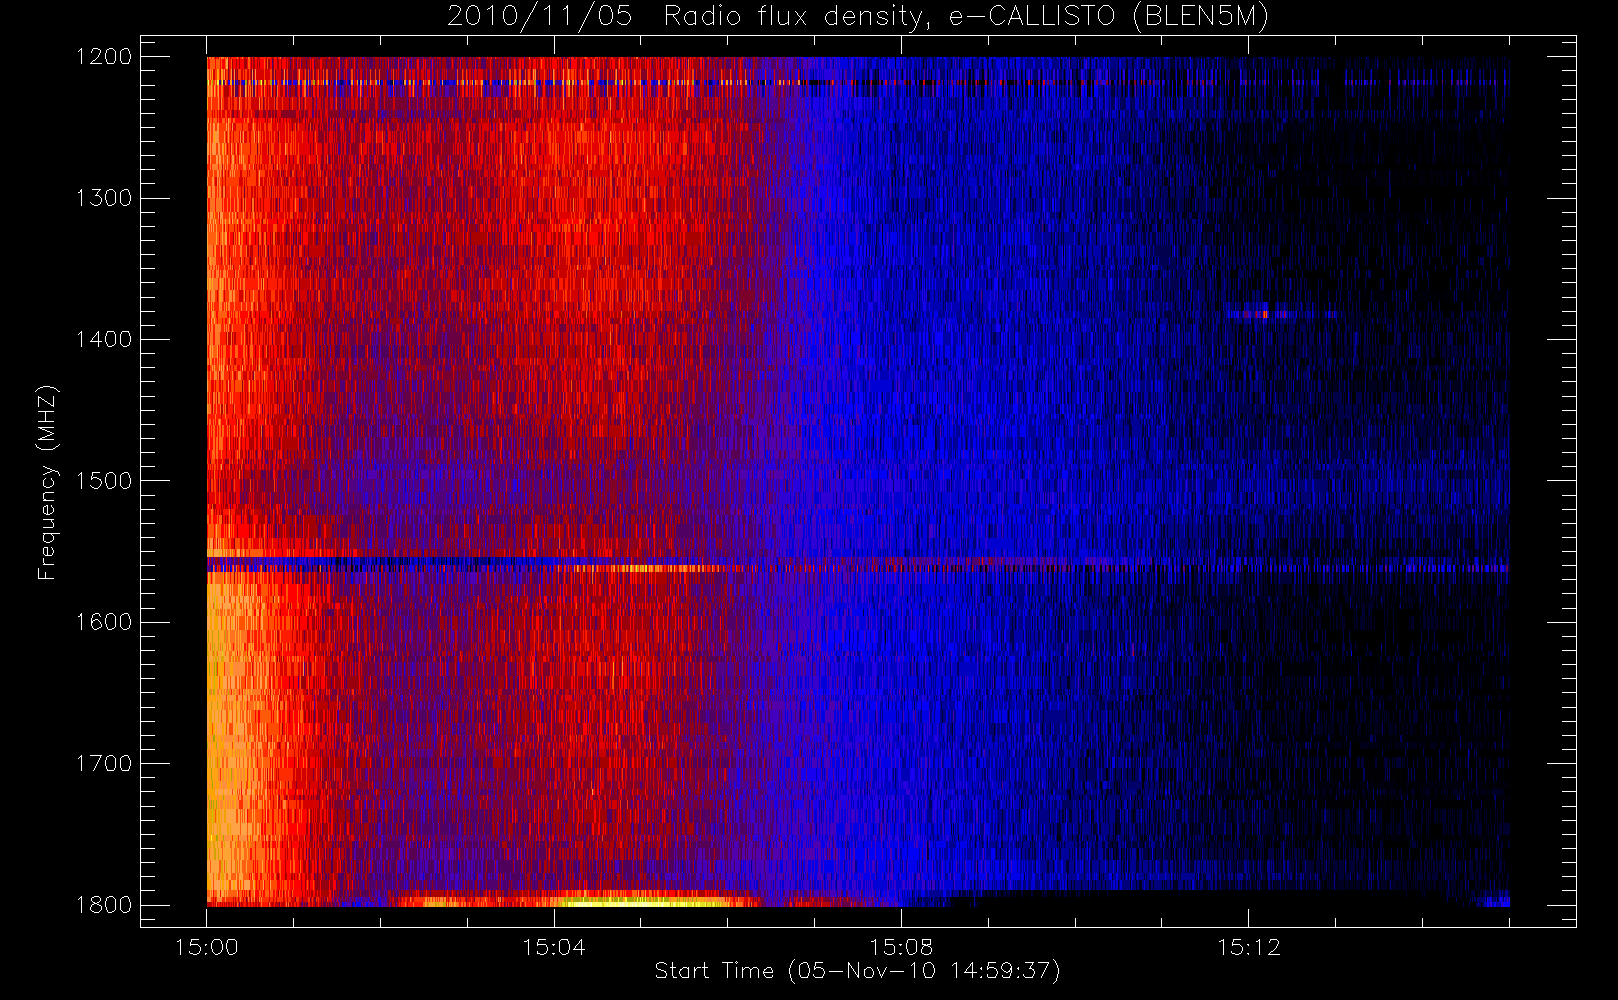Viewport: 1618px width, 1000px height.
Task: Click the 15:00 time tick label
Action: pyautogui.click(x=206, y=947)
